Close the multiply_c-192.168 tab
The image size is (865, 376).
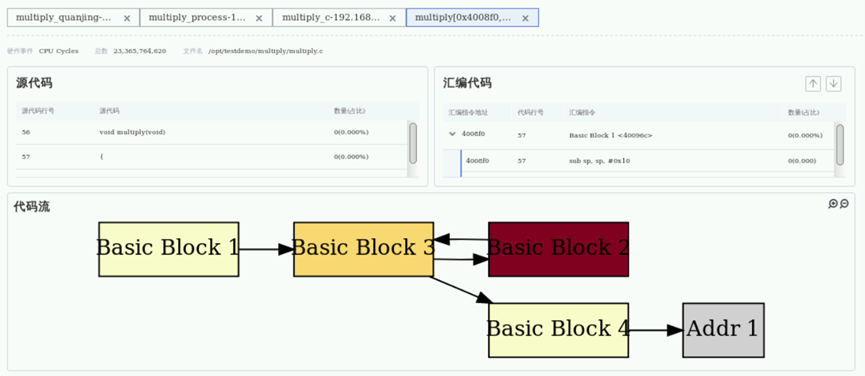[393, 18]
